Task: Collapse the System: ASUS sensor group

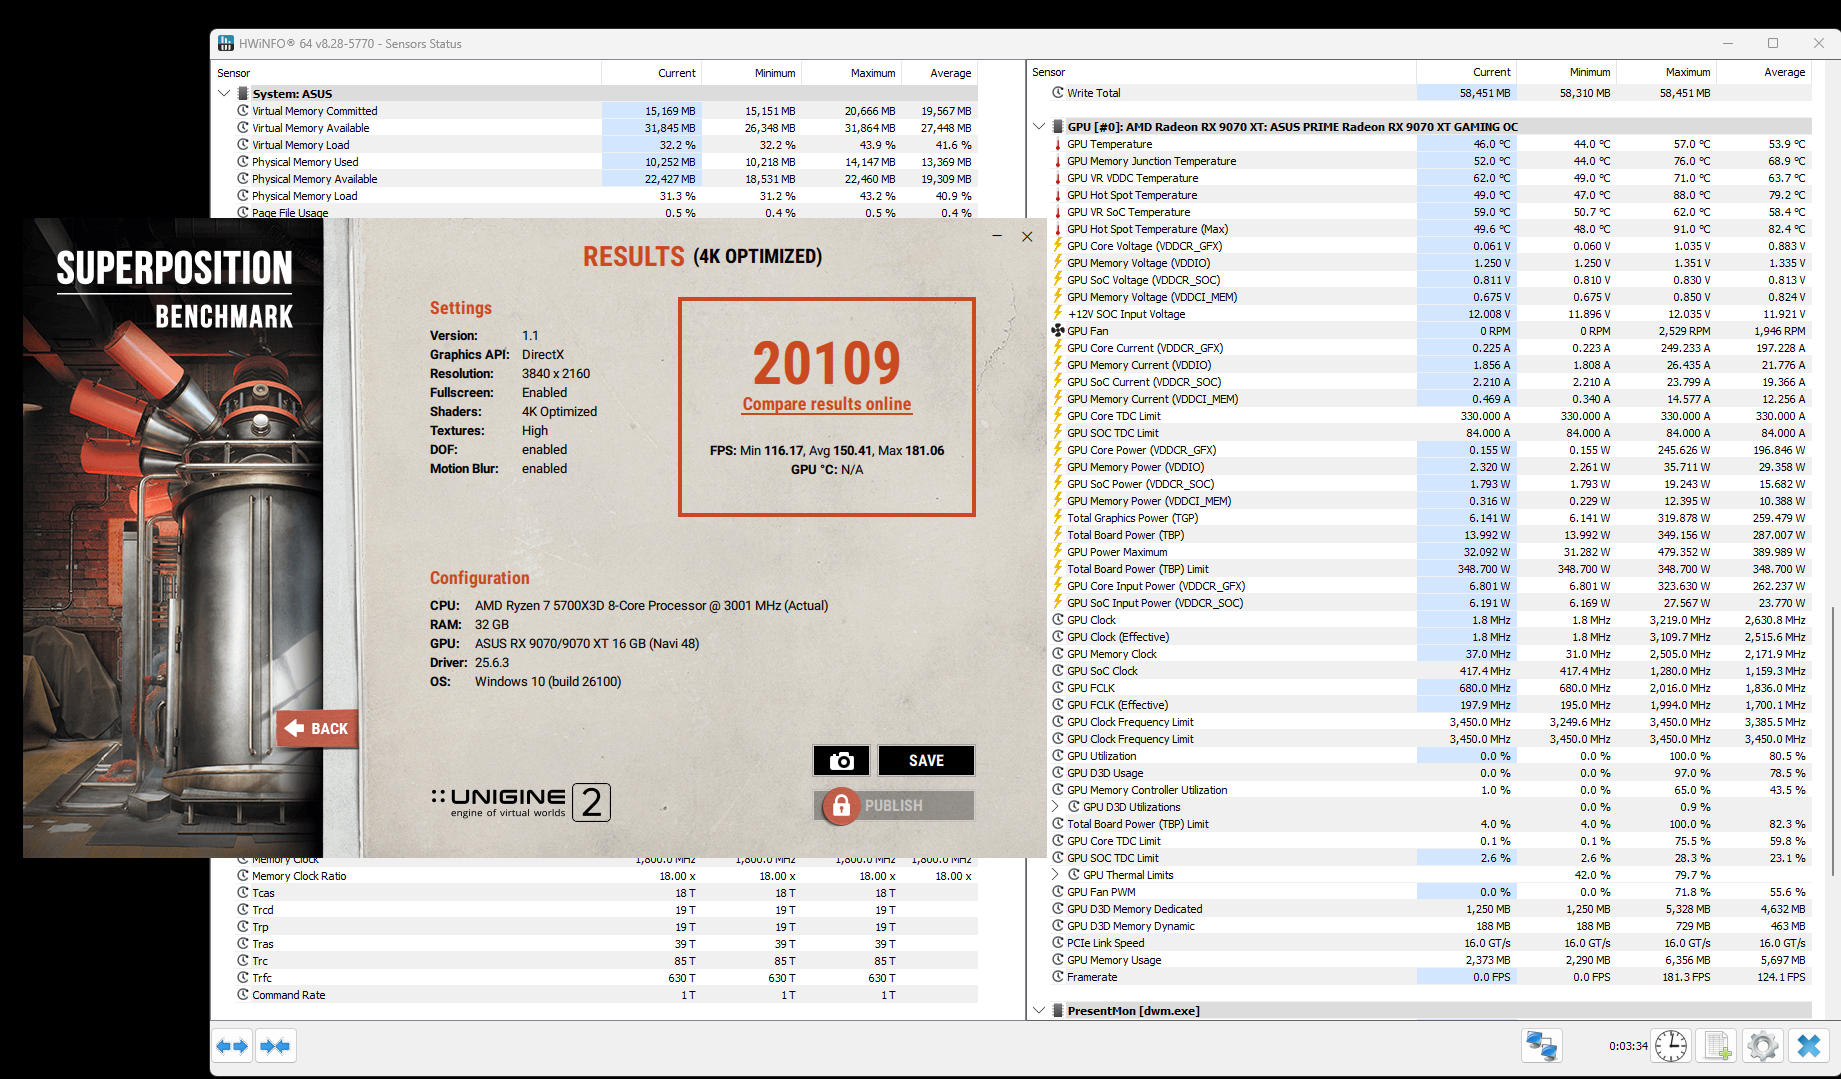Action: point(225,94)
